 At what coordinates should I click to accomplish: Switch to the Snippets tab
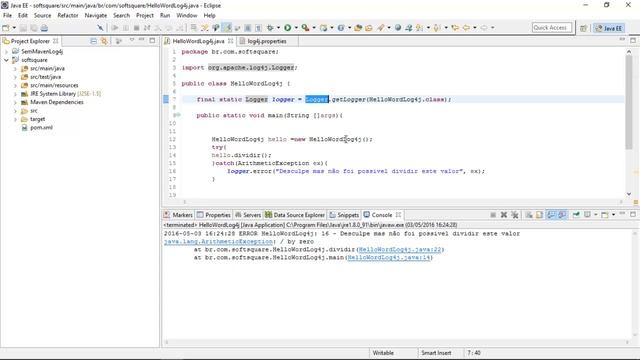pos(344,215)
